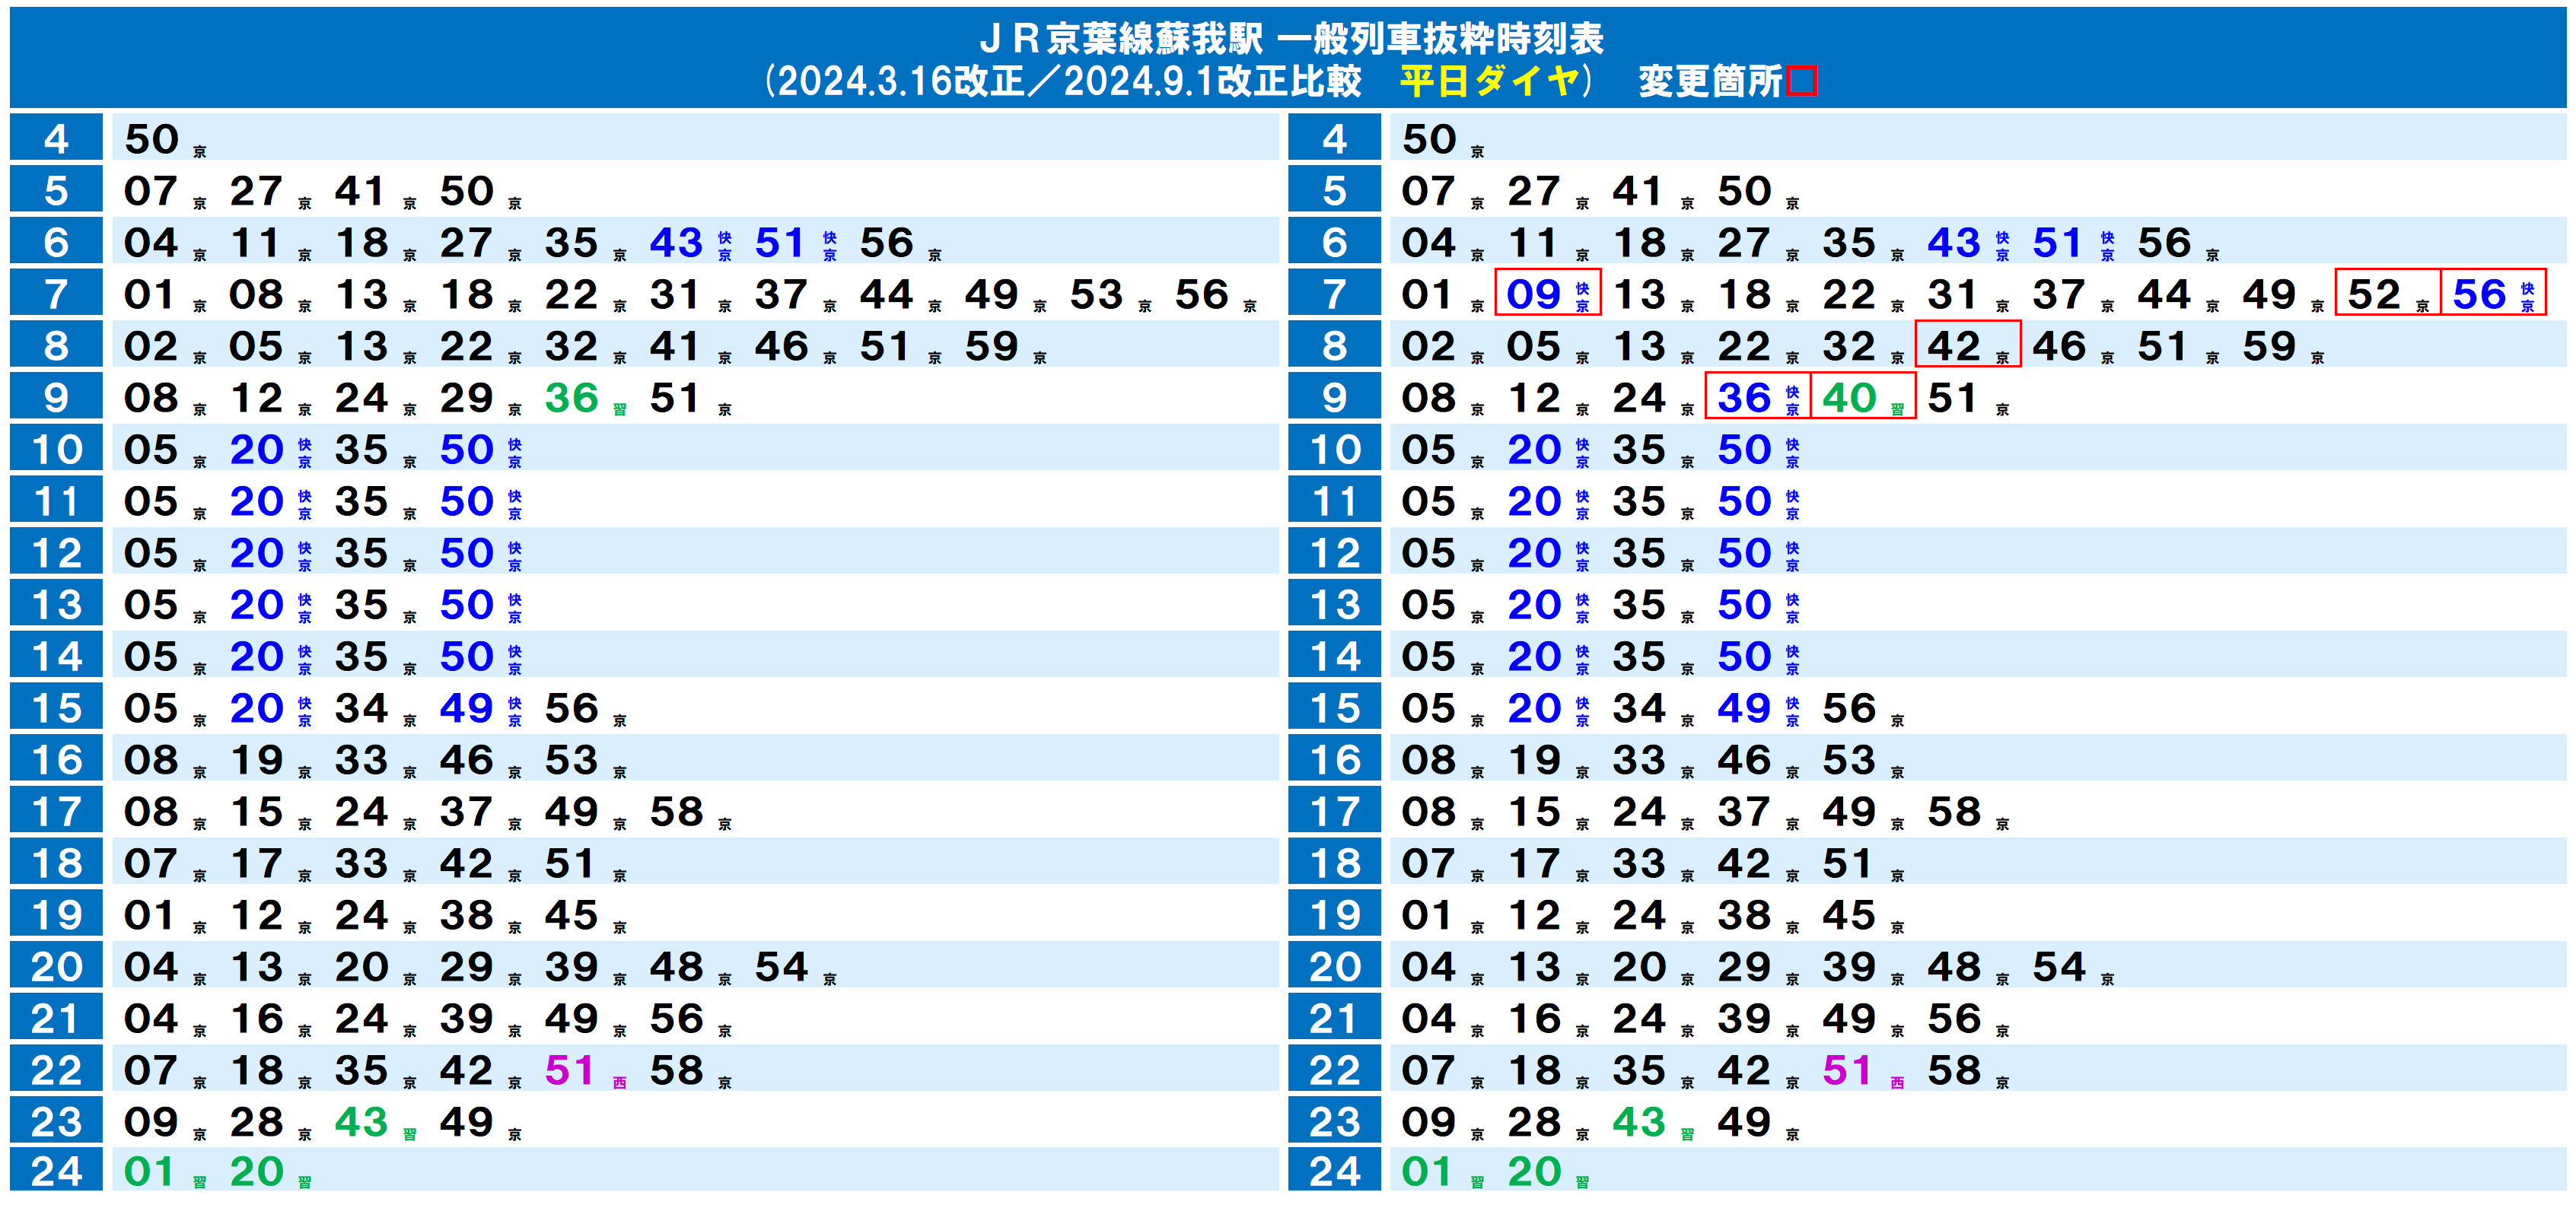Click 27 departure in right table hour 5

(1534, 191)
